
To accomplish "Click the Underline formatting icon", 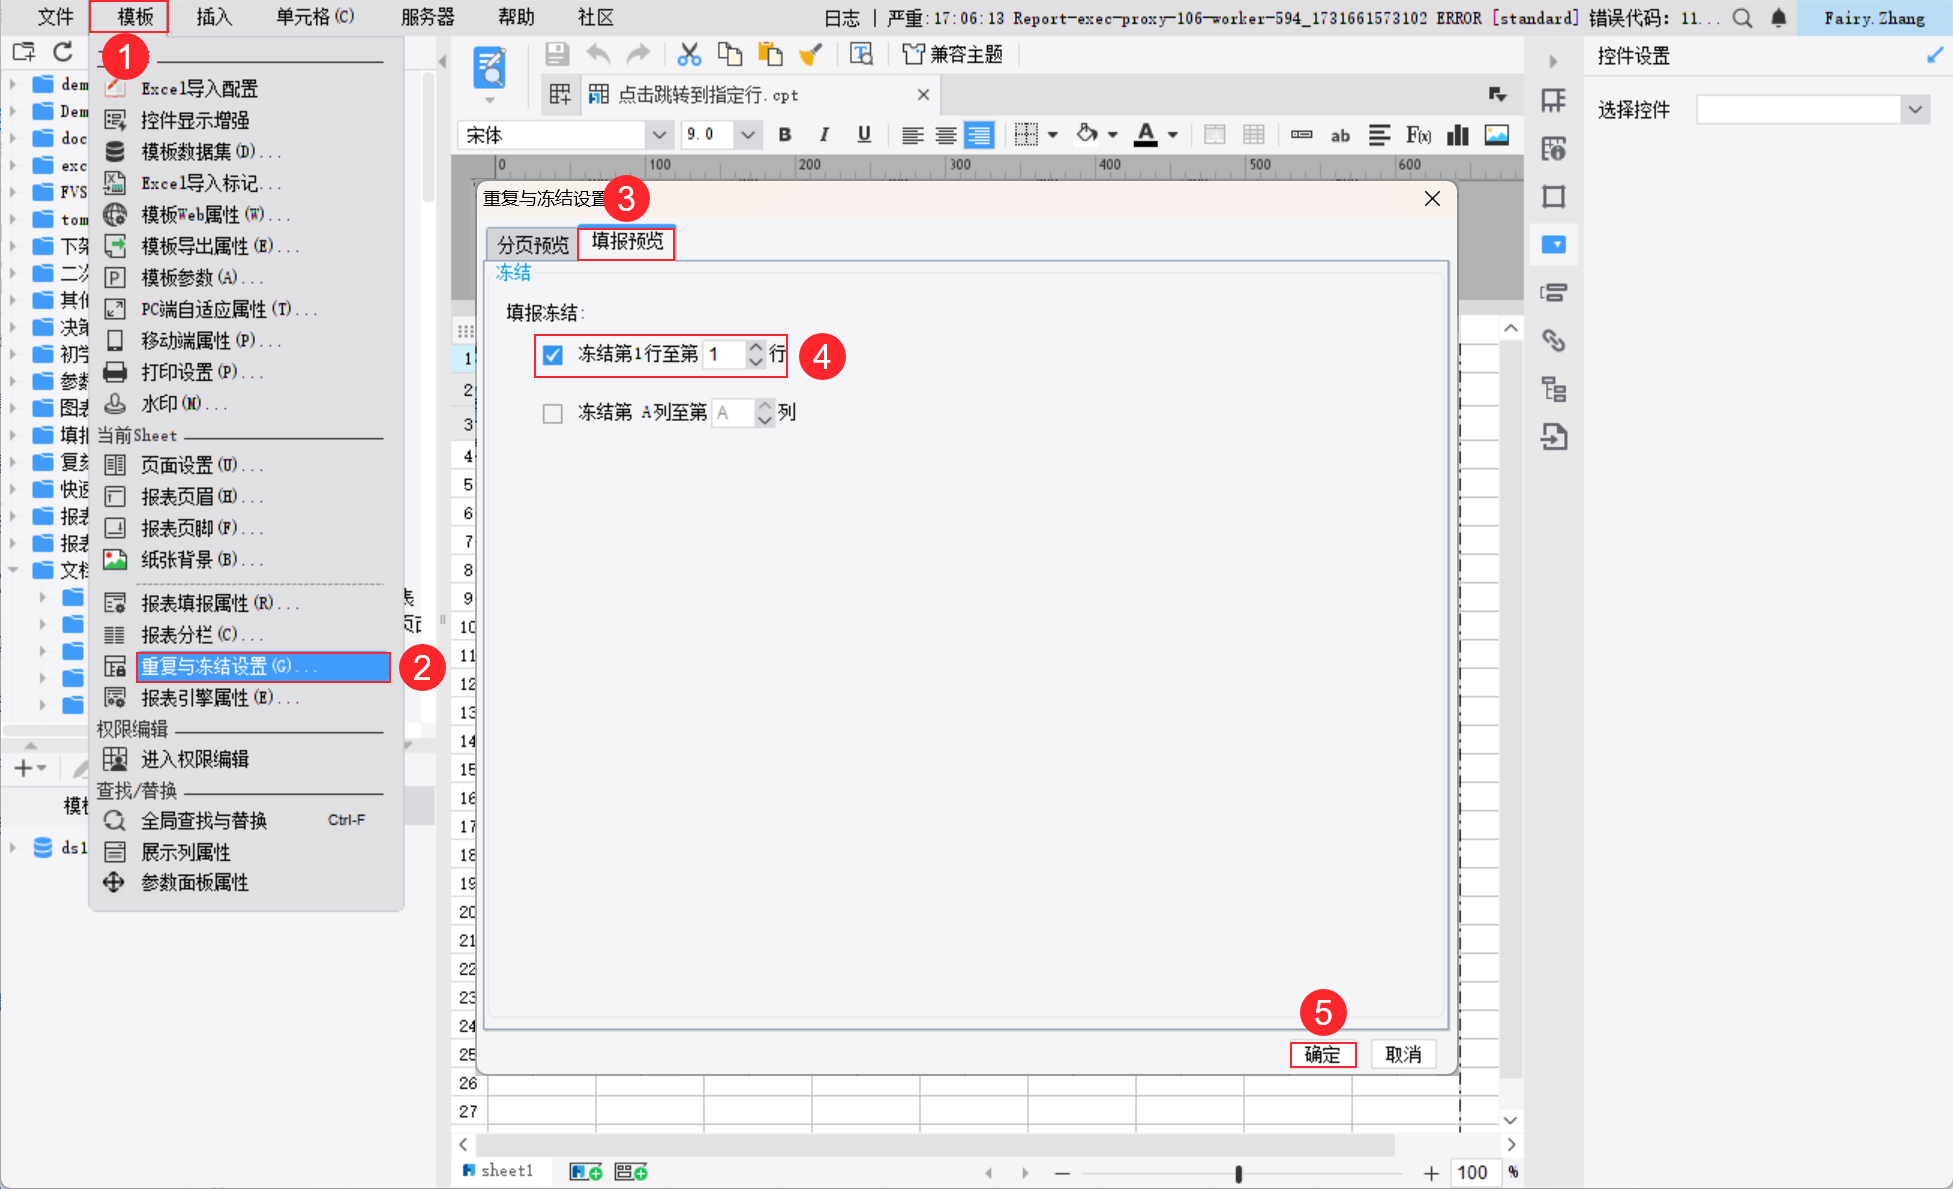I will pyautogui.click(x=864, y=135).
